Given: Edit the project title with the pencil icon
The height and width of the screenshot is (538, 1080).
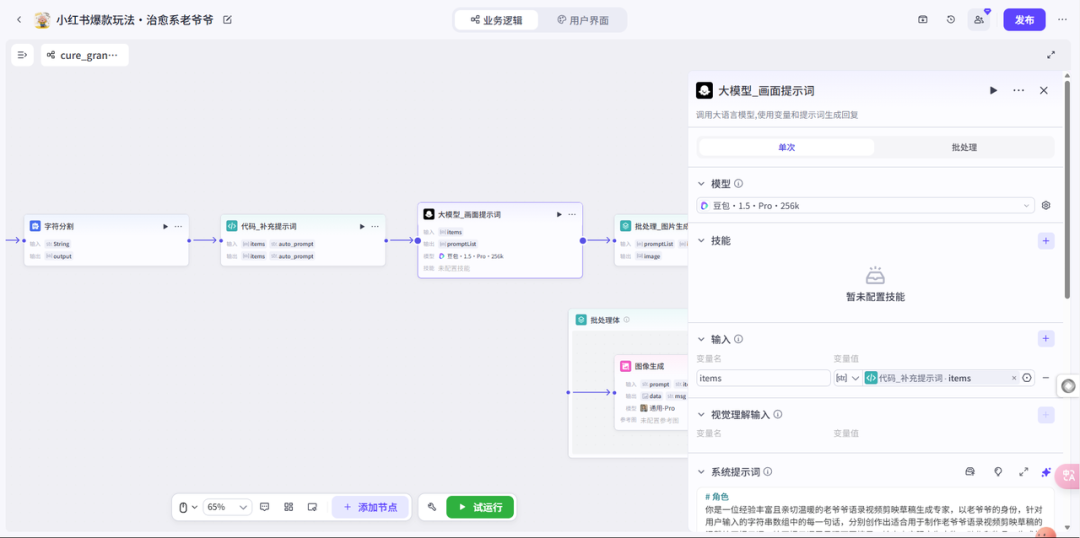Looking at the screenshot, I should [227, 20].
